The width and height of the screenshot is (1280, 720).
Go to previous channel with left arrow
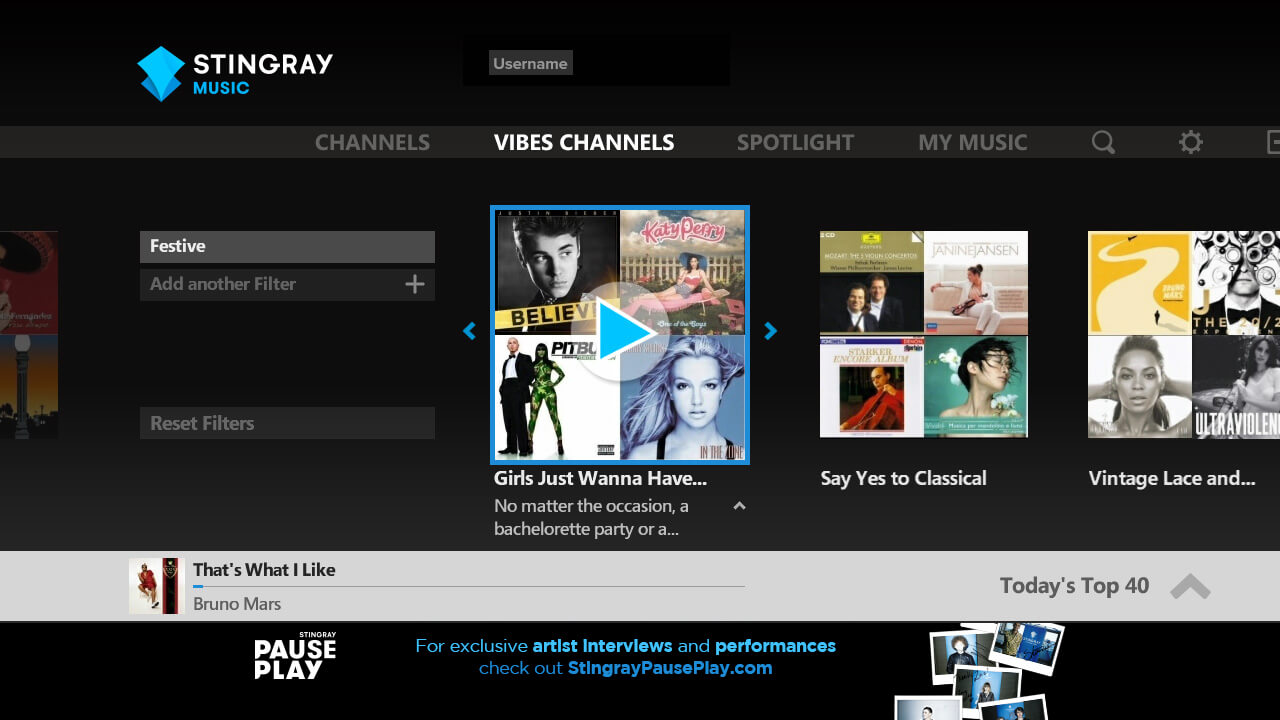point(469,331)
